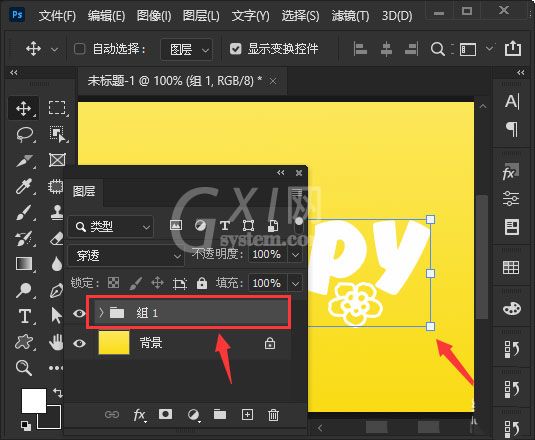Screen dimensions: 535x440
Task: Select the Frame tool with X box
Action: pos(57,160)
